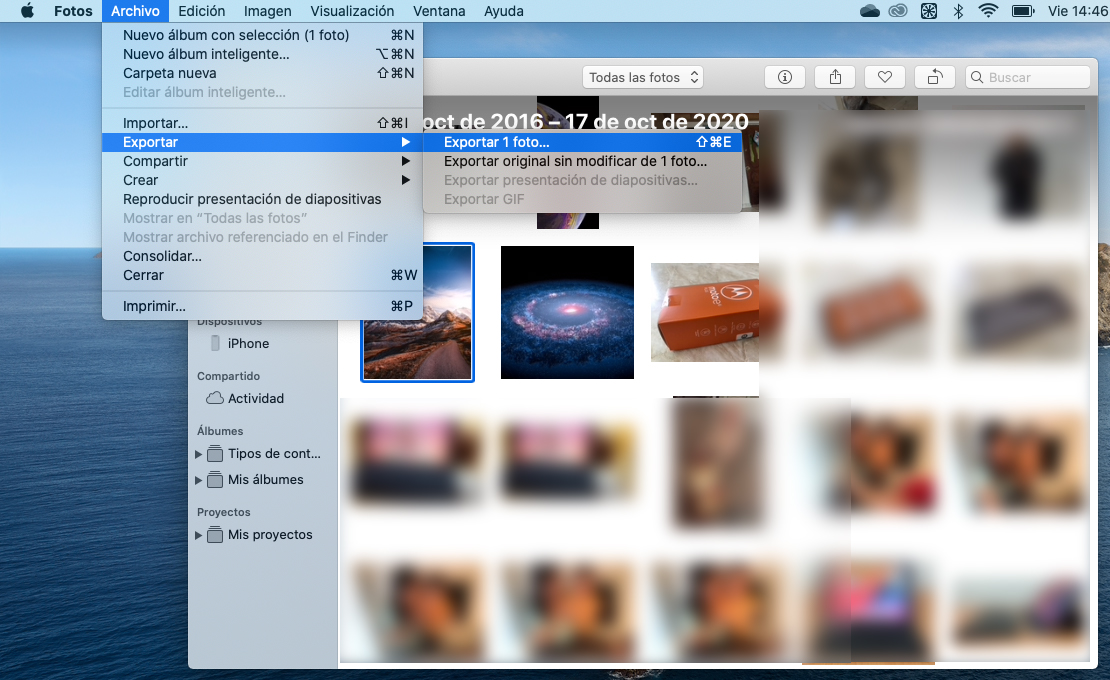Select Exportar original sin modificar option
This screenshot has height=680, width=1110.
tap(575, 161)
